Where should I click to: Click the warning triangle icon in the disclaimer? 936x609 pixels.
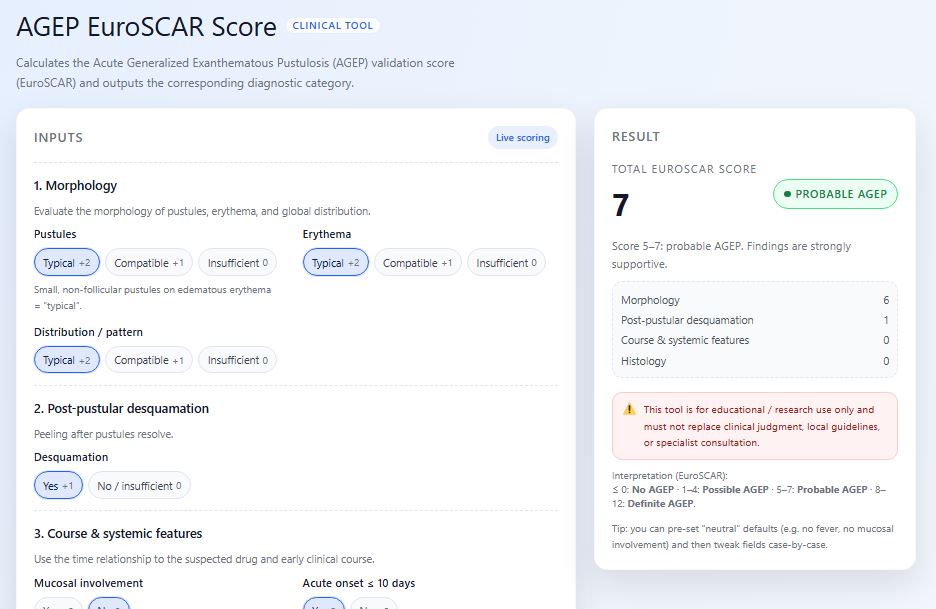(629, 410)
